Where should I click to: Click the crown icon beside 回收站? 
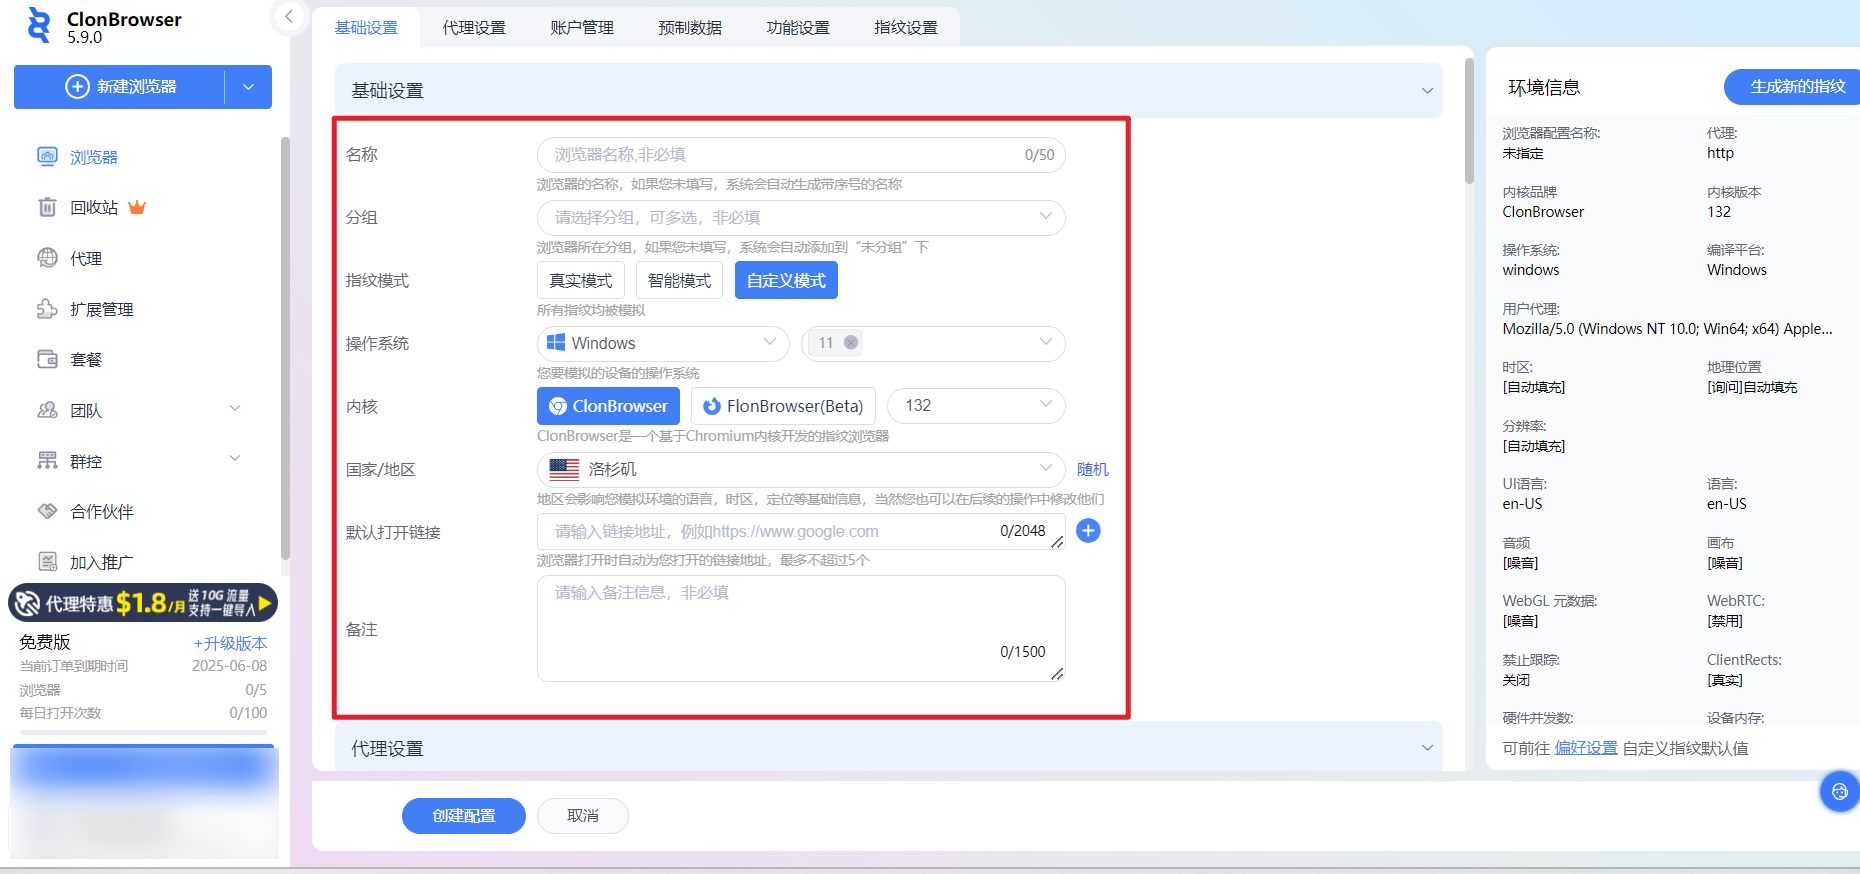pyautogui.click(x=137, y=207)
